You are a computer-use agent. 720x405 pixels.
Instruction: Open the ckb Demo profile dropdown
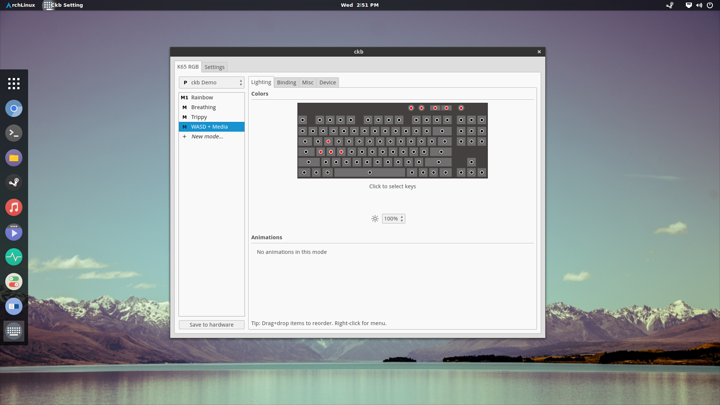(x=211, y=83)
